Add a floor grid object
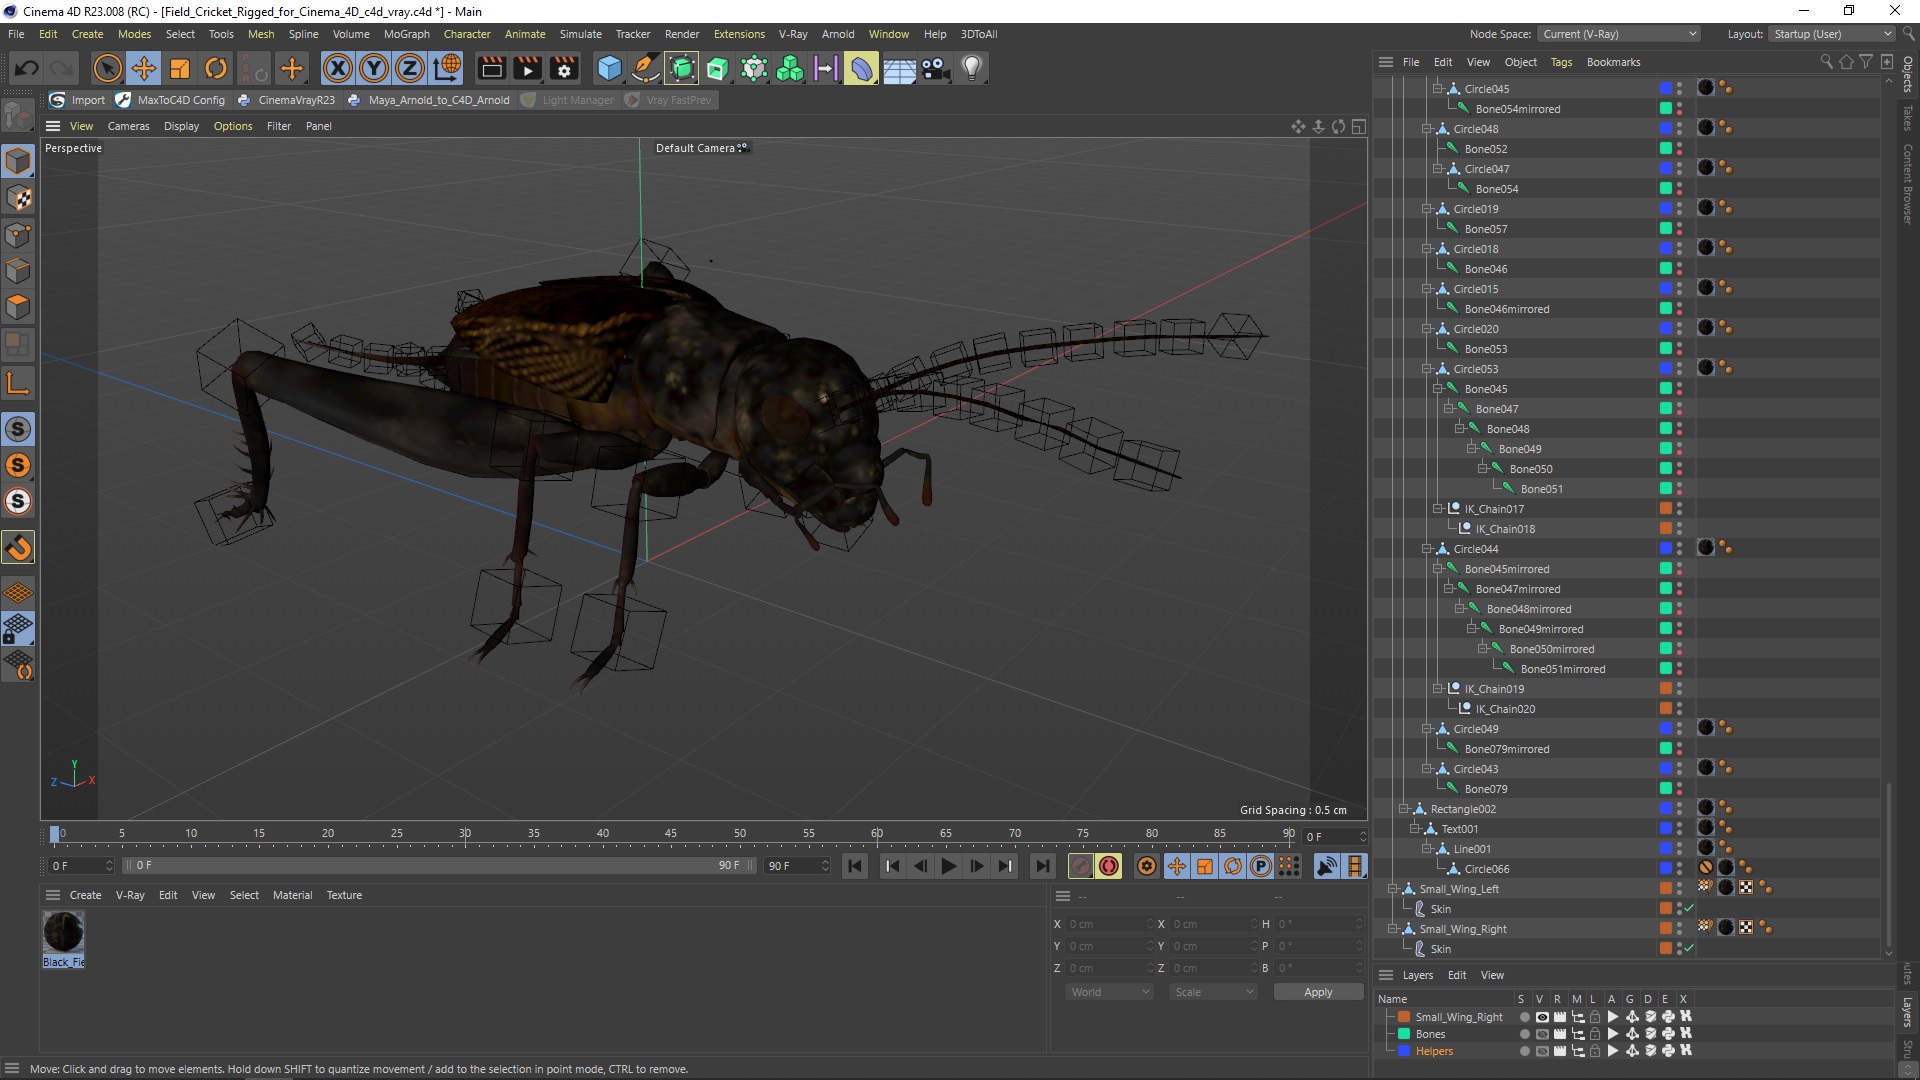 click(x=898, y=68)
